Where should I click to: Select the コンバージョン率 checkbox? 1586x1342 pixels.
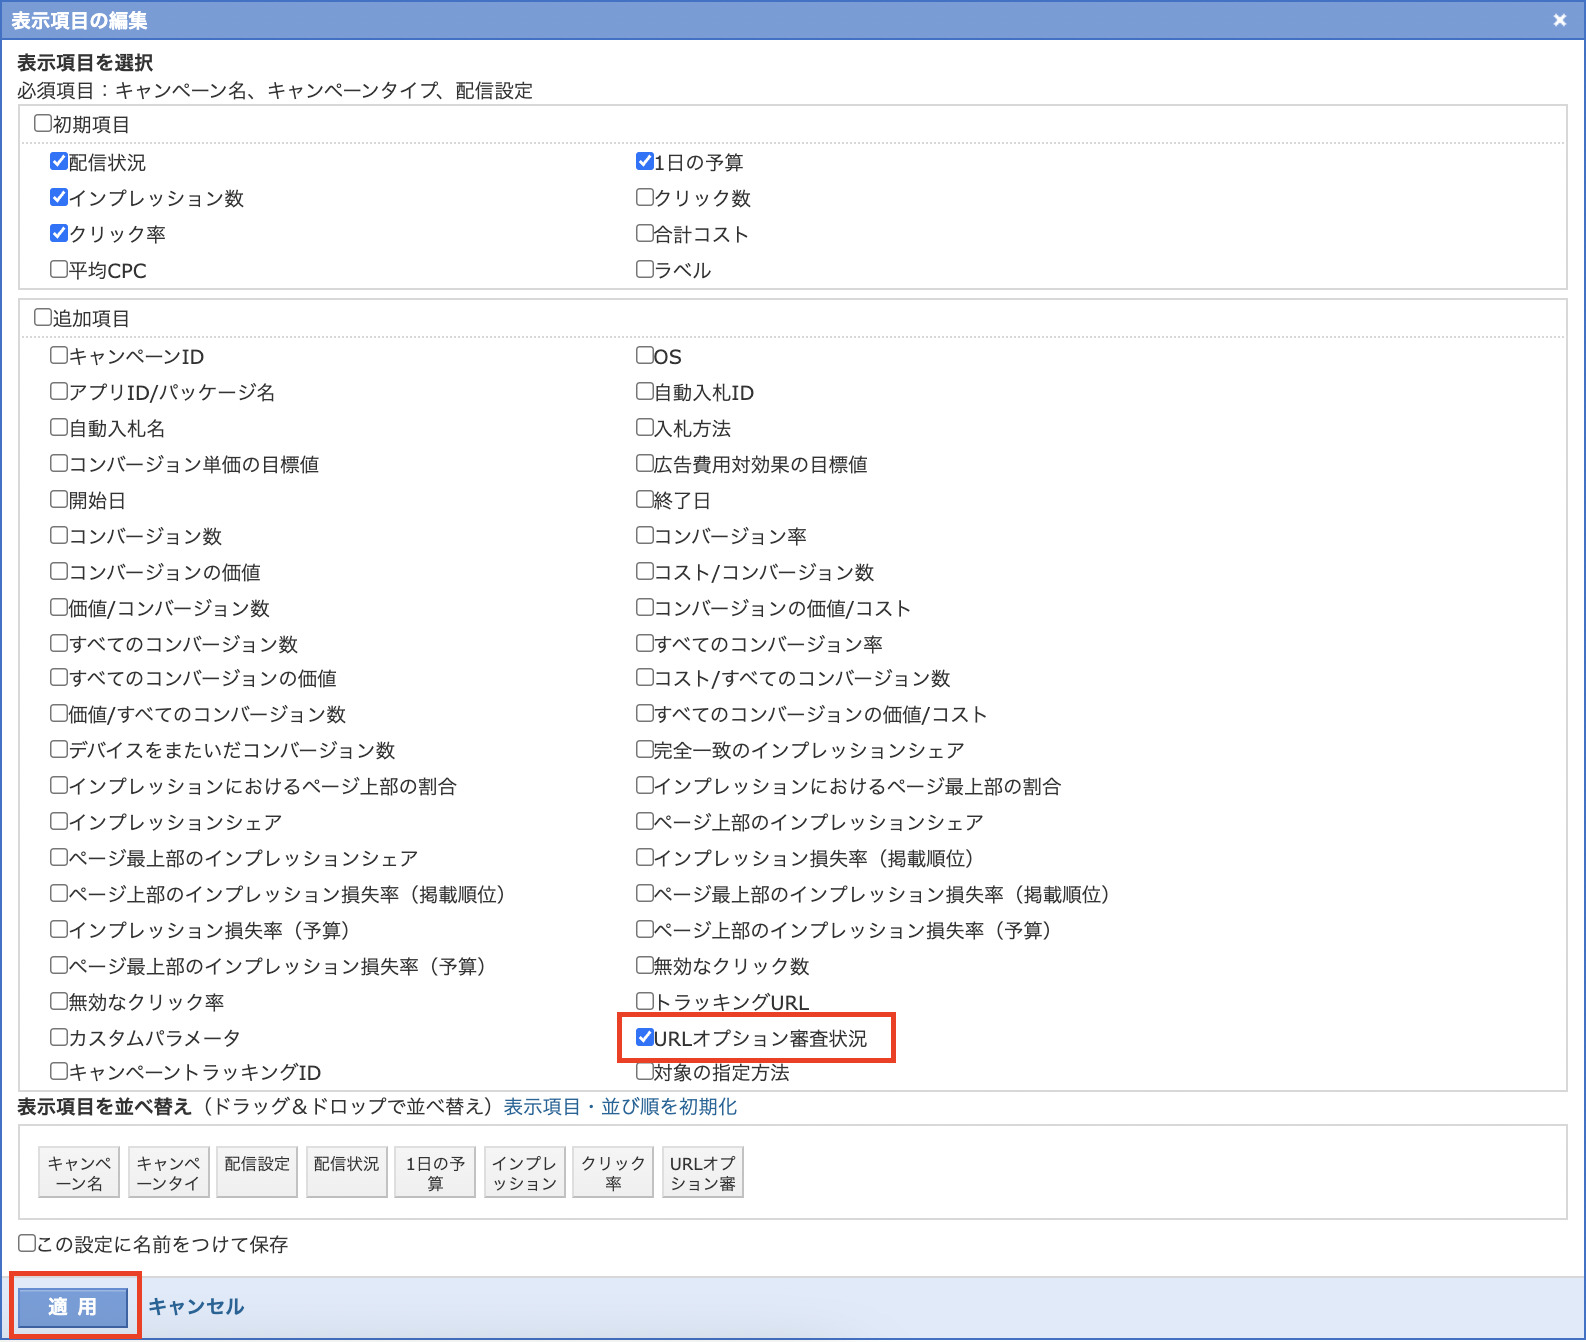pos(645,536)
